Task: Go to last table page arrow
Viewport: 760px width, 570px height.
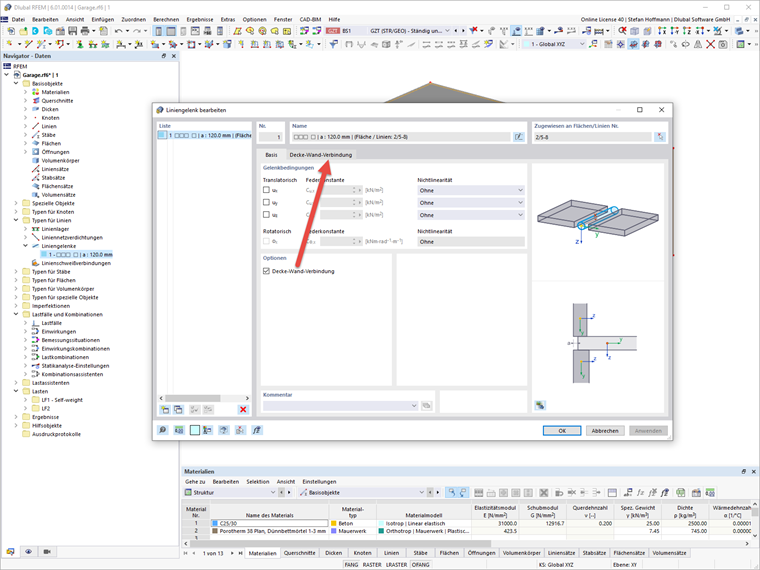Action: click(240, 553)
